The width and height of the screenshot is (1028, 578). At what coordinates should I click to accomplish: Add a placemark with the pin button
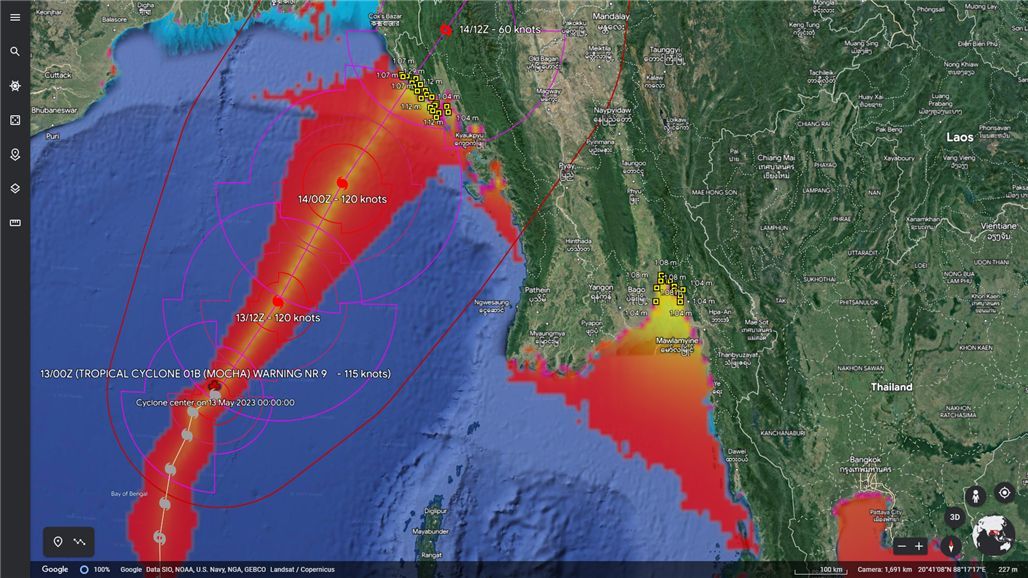click(x=58, y=542)
